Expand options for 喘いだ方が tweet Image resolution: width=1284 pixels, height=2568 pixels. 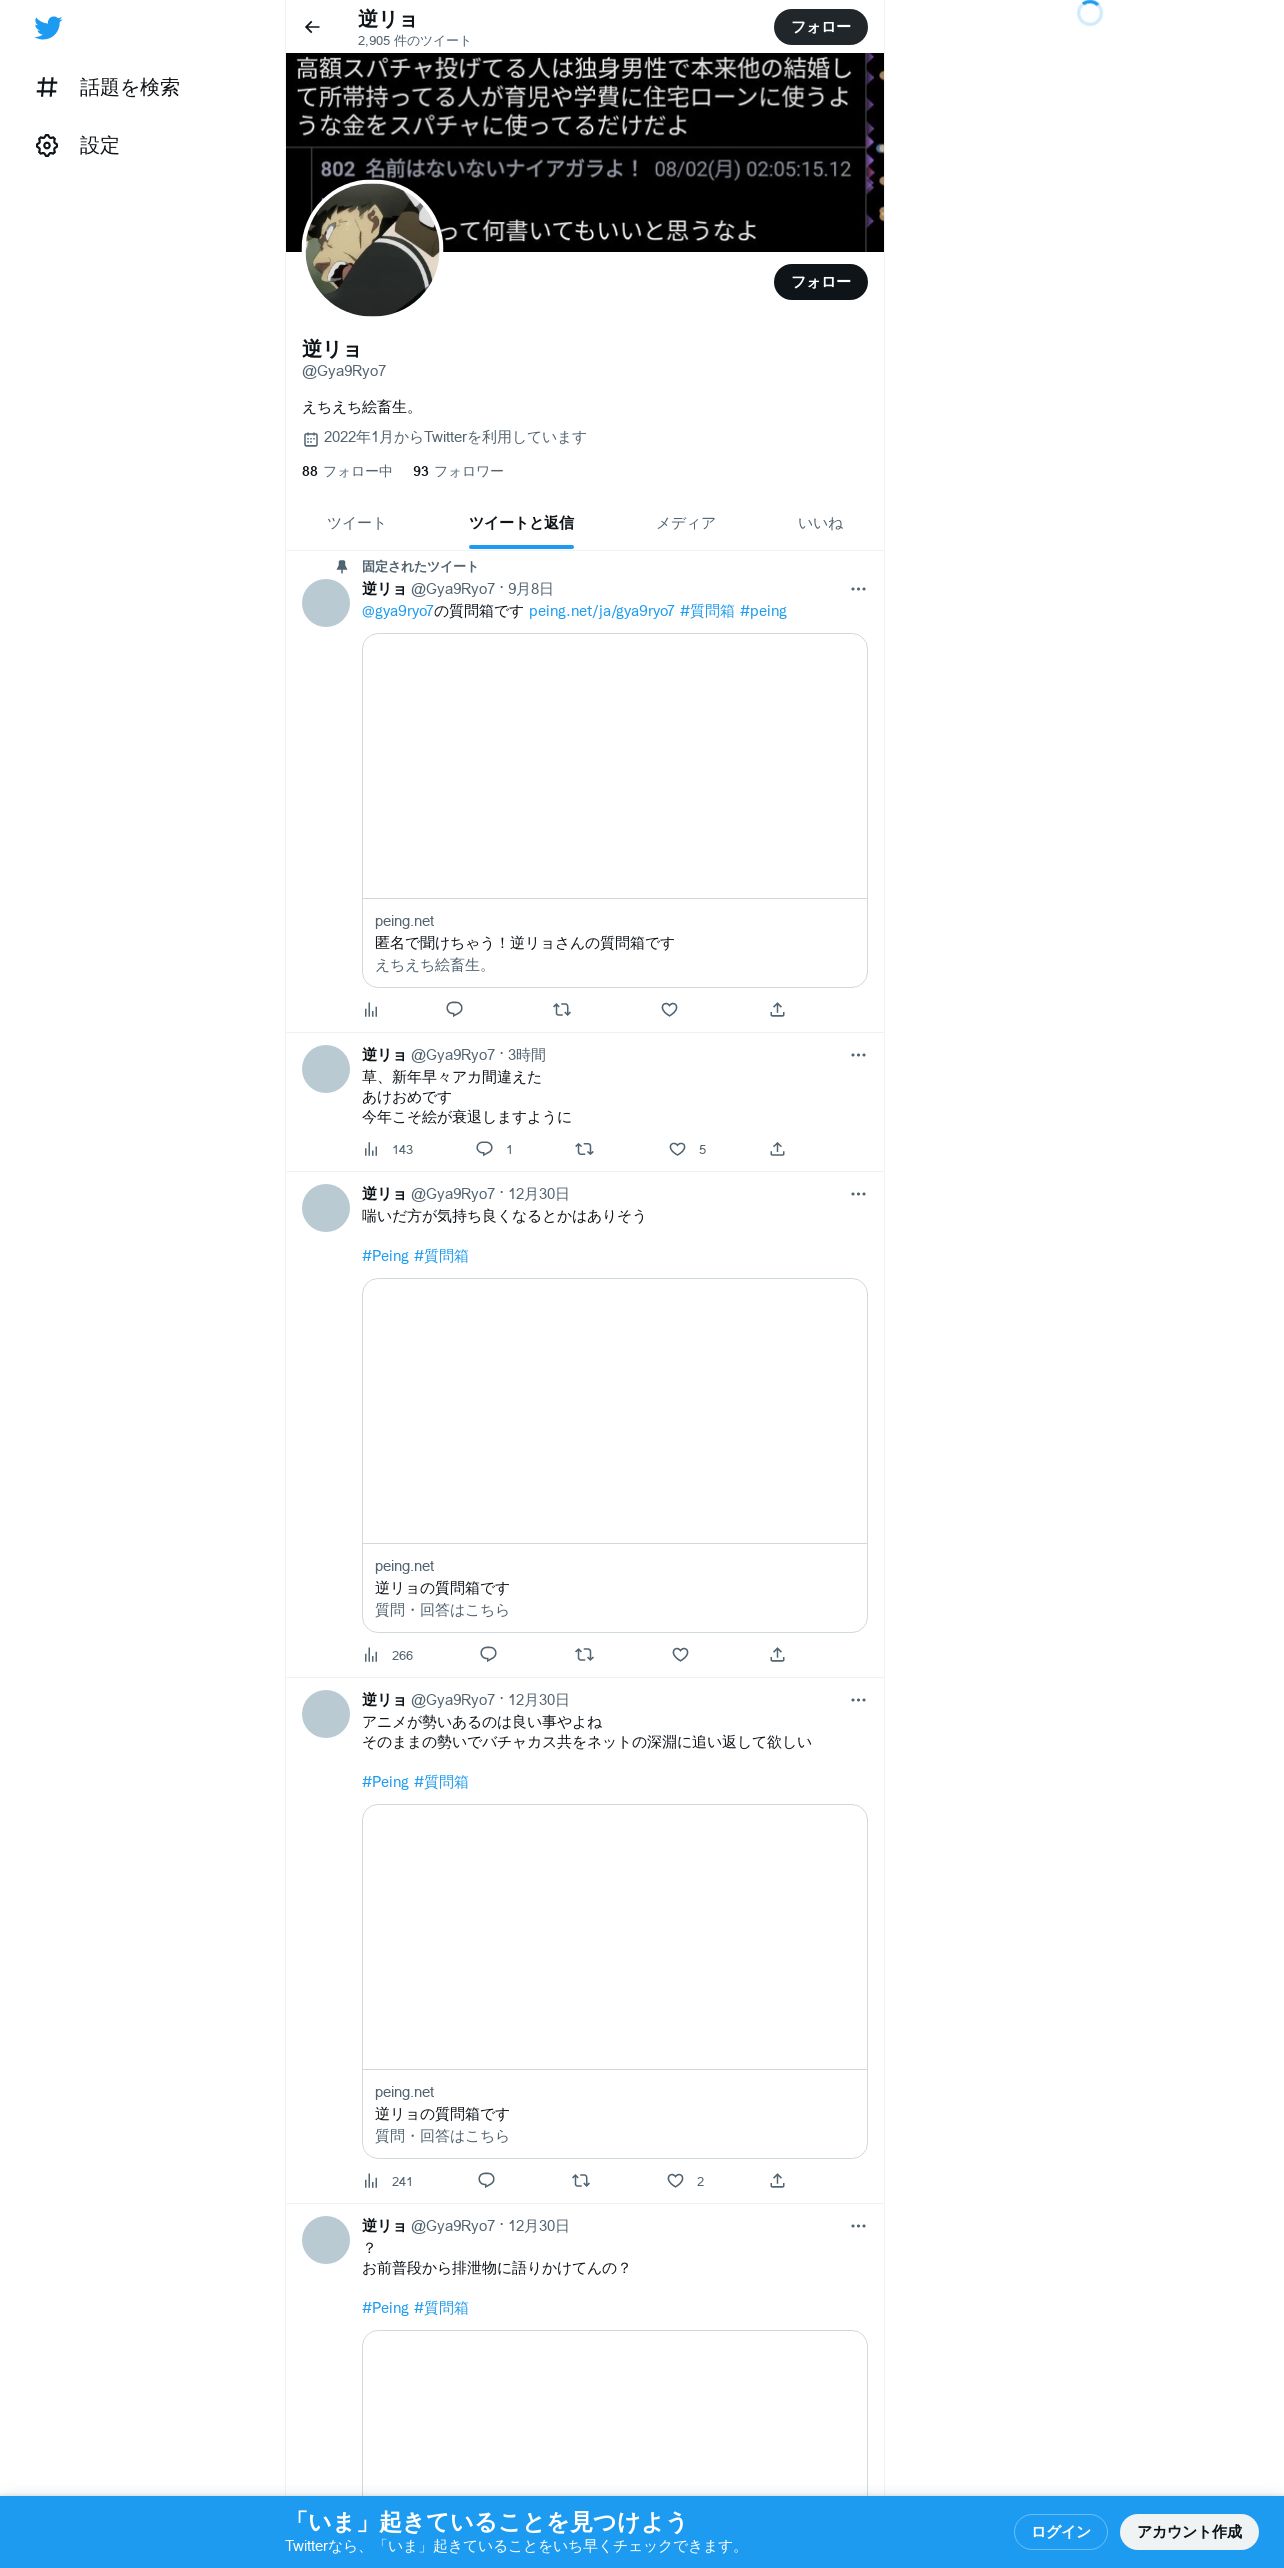(858, 1194)
